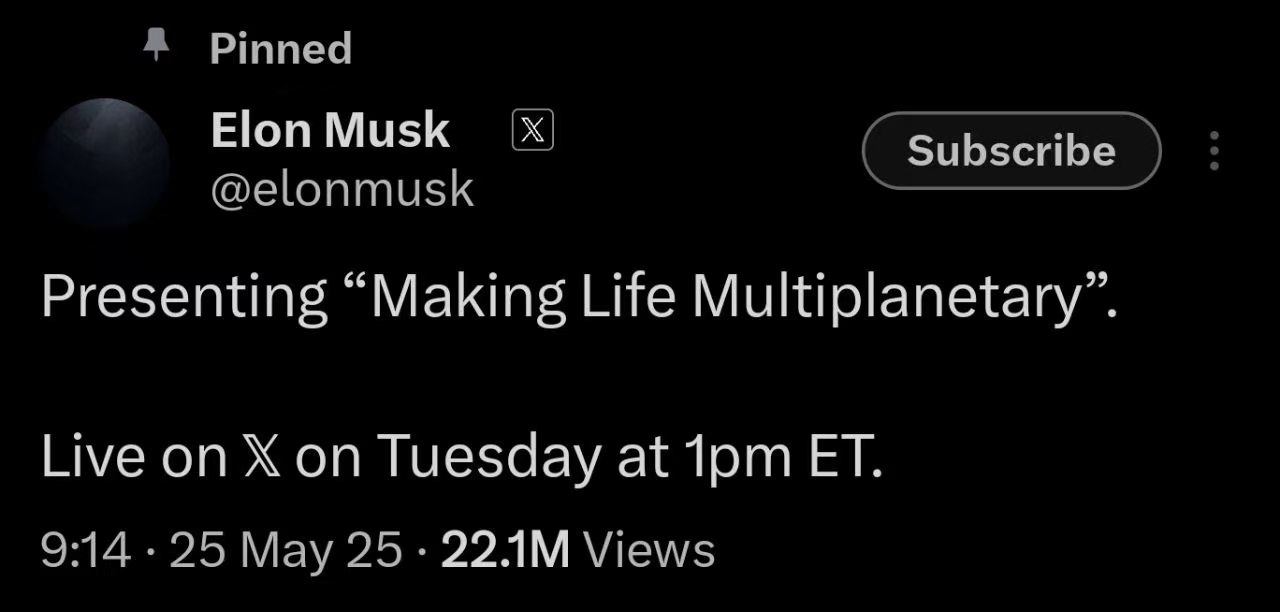
Task: Click the X affiliate badge next to name
Action: click(x=533, y=131)
